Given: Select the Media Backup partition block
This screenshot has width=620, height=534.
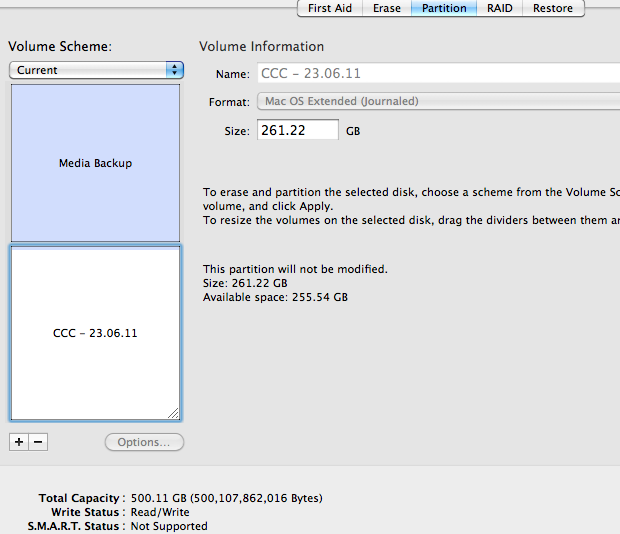Looking at the screenshot, I should pyautogui.click(x=95, y=162).
